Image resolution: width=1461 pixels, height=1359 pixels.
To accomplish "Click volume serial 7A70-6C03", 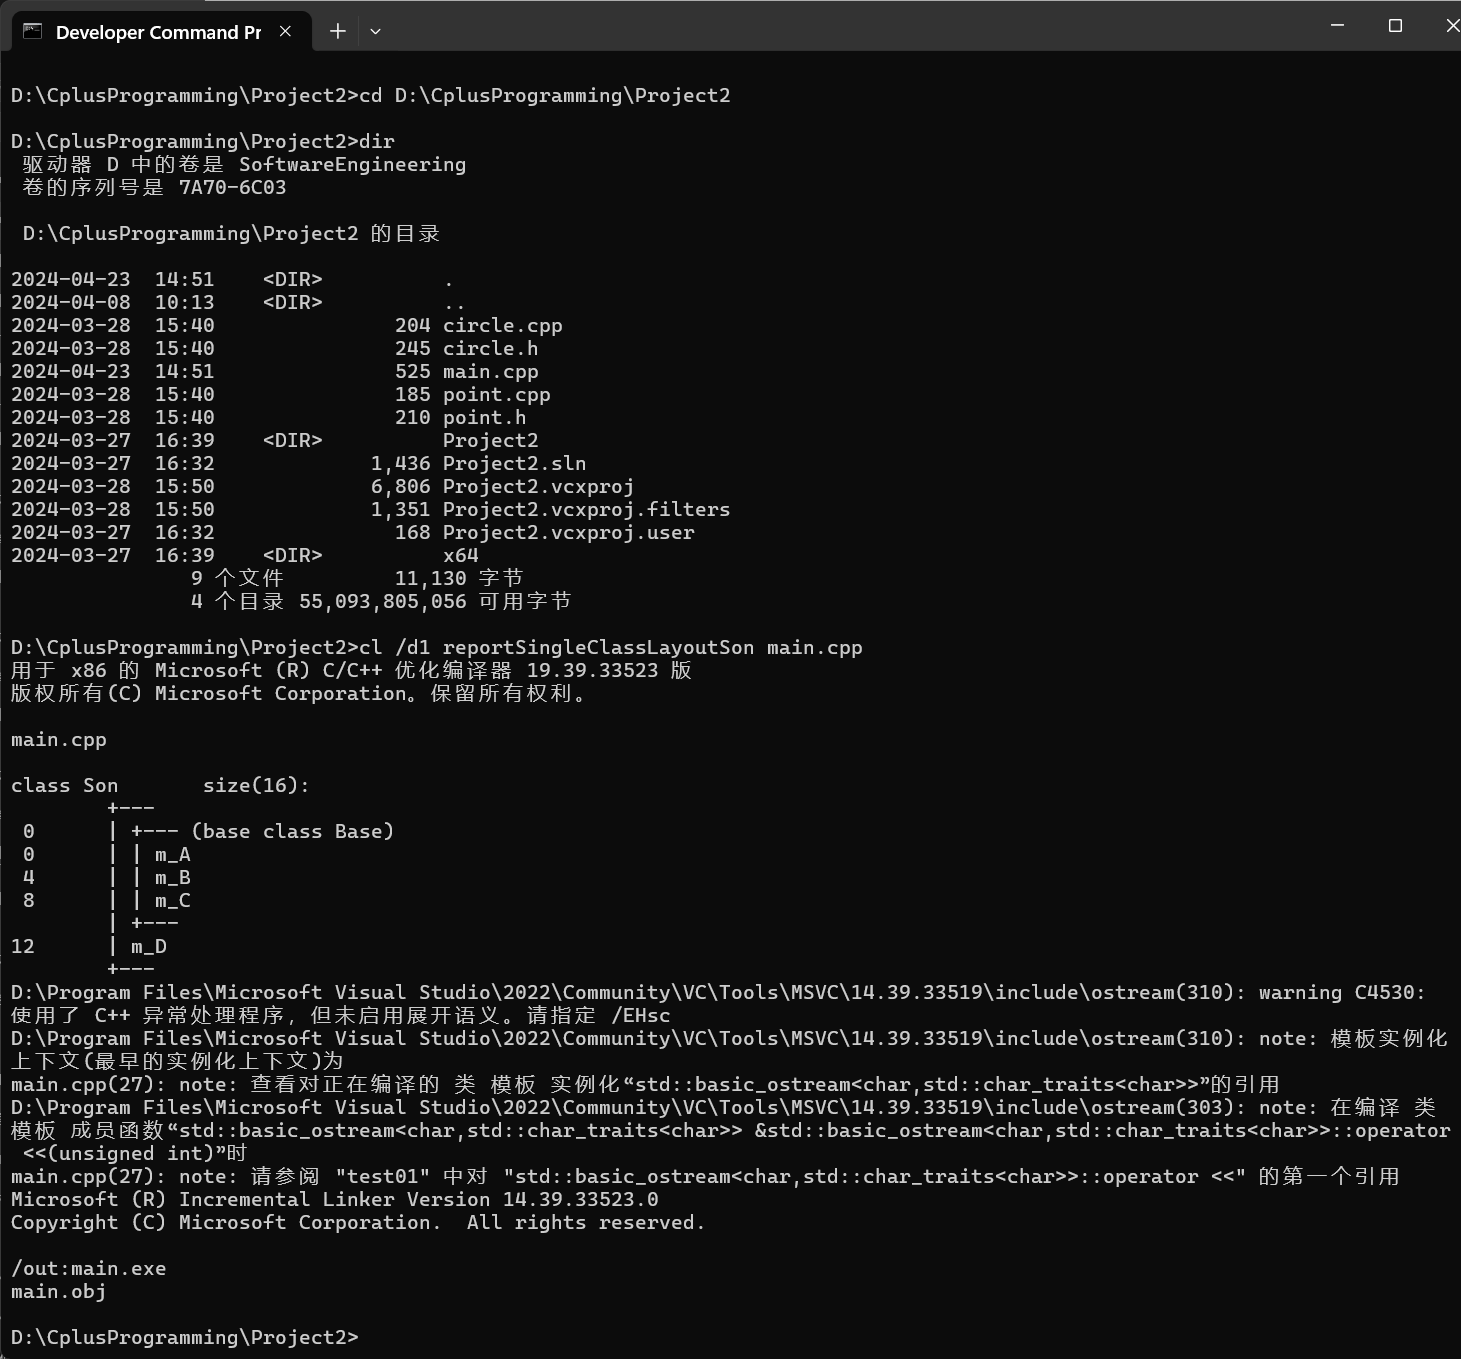I will (x=233, y=188).
